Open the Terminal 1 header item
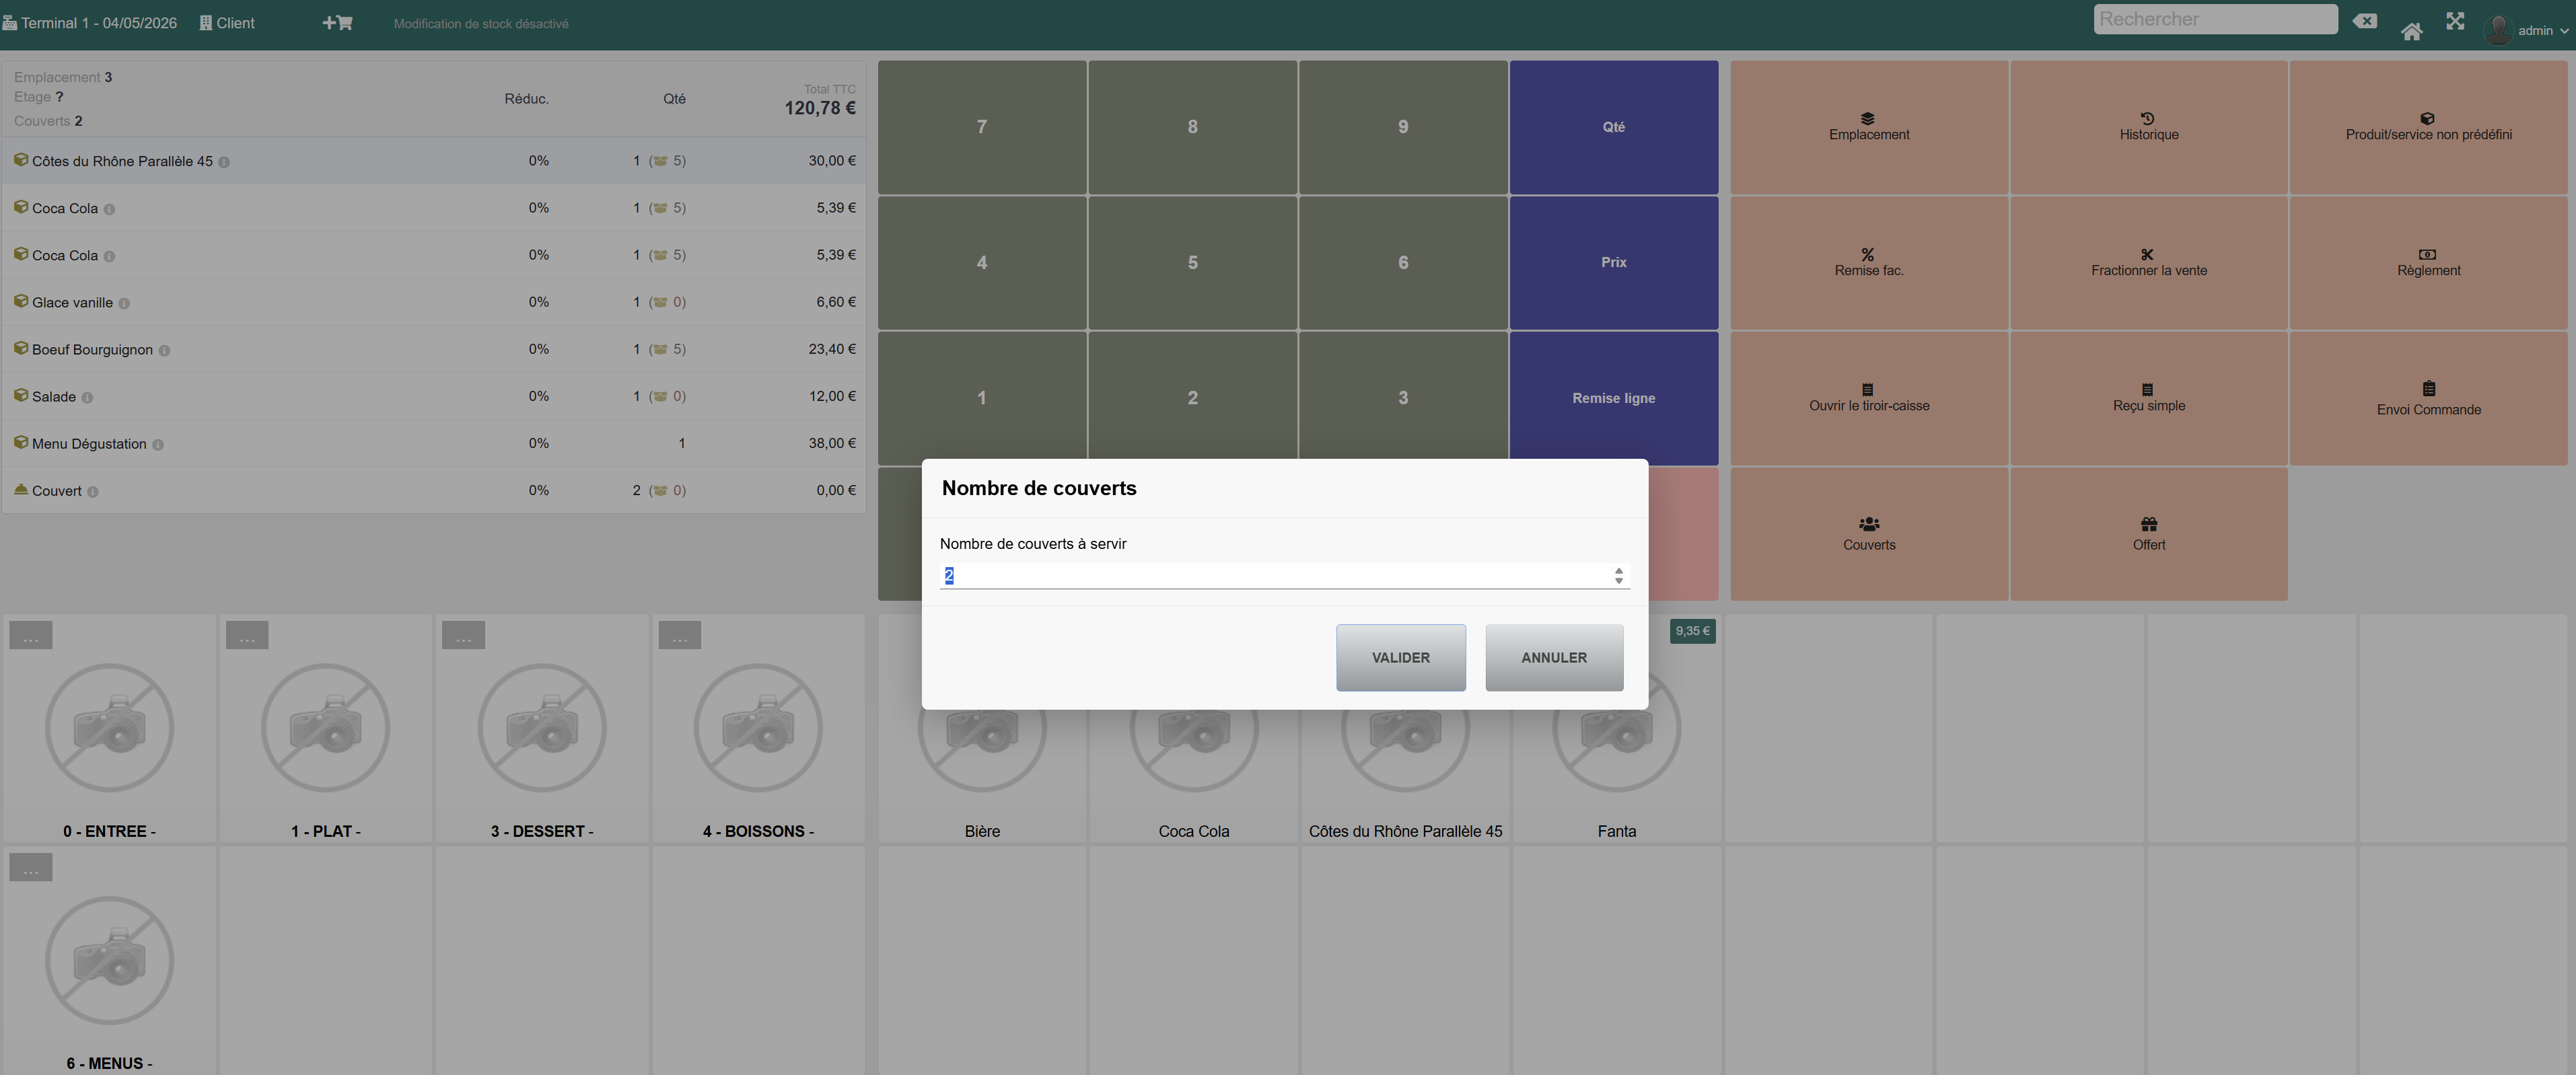2576x1075 pixels. [90, 23]
